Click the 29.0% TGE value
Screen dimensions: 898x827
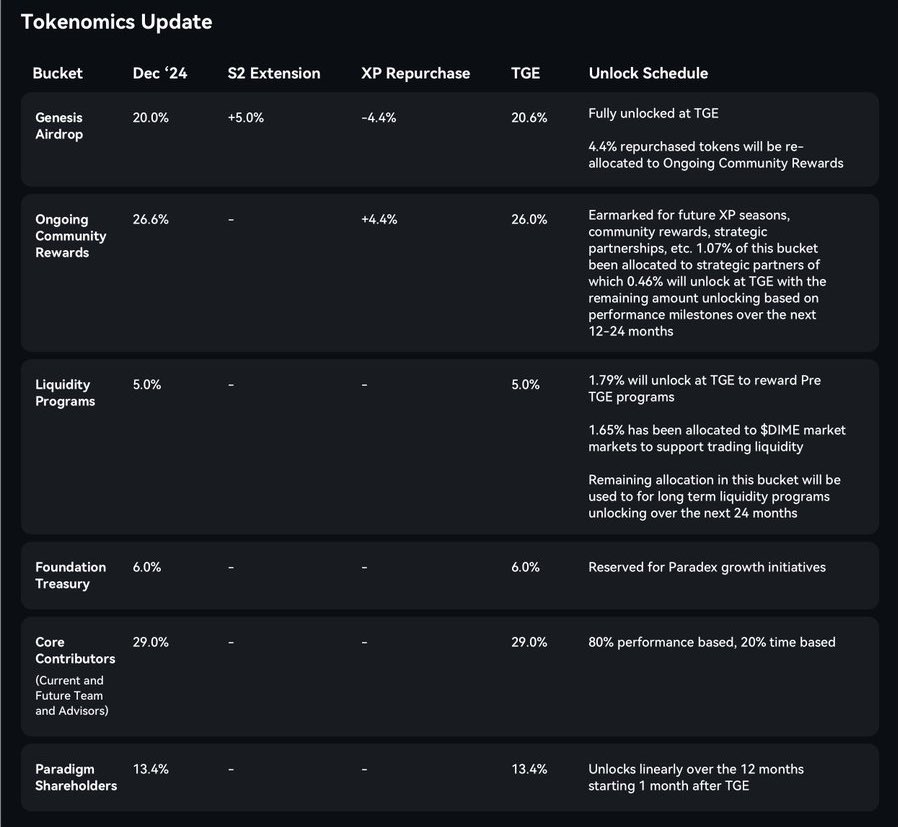pyautogui.click(x=529, y=642)
